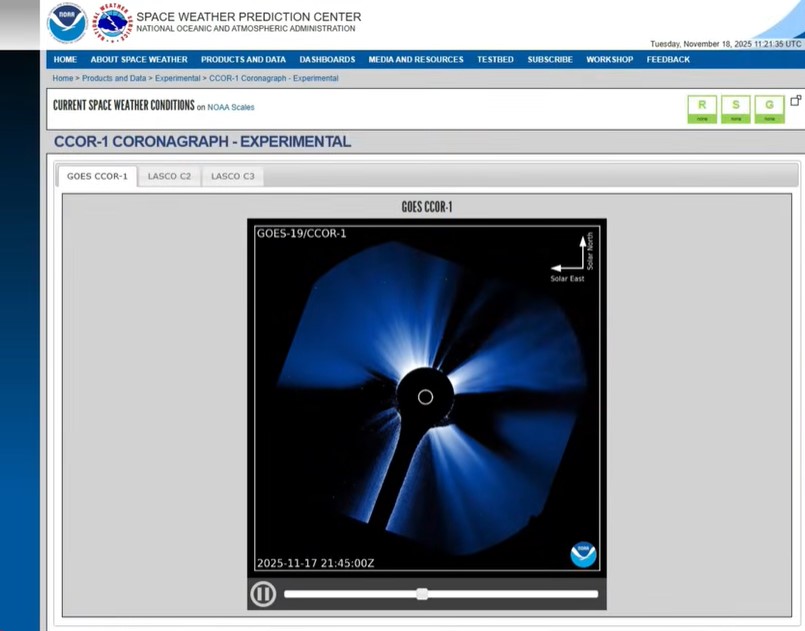Click the S scale indicator box
This screenshot has height=631, width=805.
click(x=736, y=108)
